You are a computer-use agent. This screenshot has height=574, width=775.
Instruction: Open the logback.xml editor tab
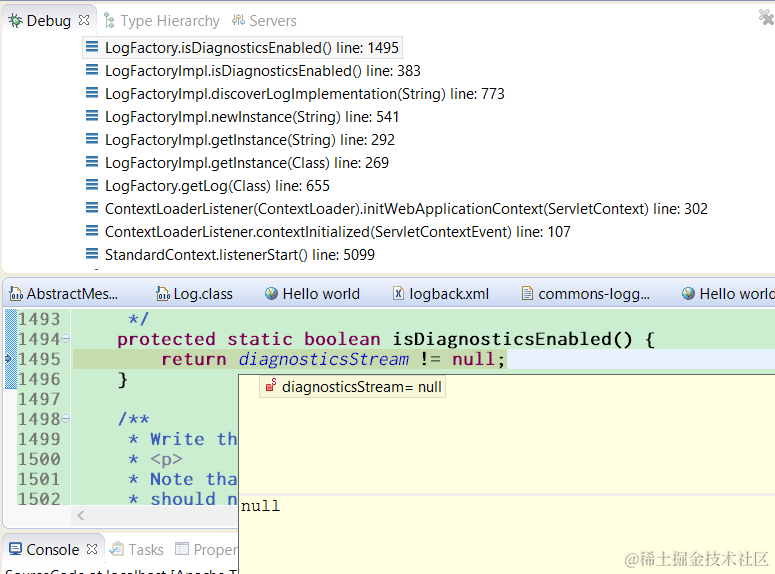[441, 294]
